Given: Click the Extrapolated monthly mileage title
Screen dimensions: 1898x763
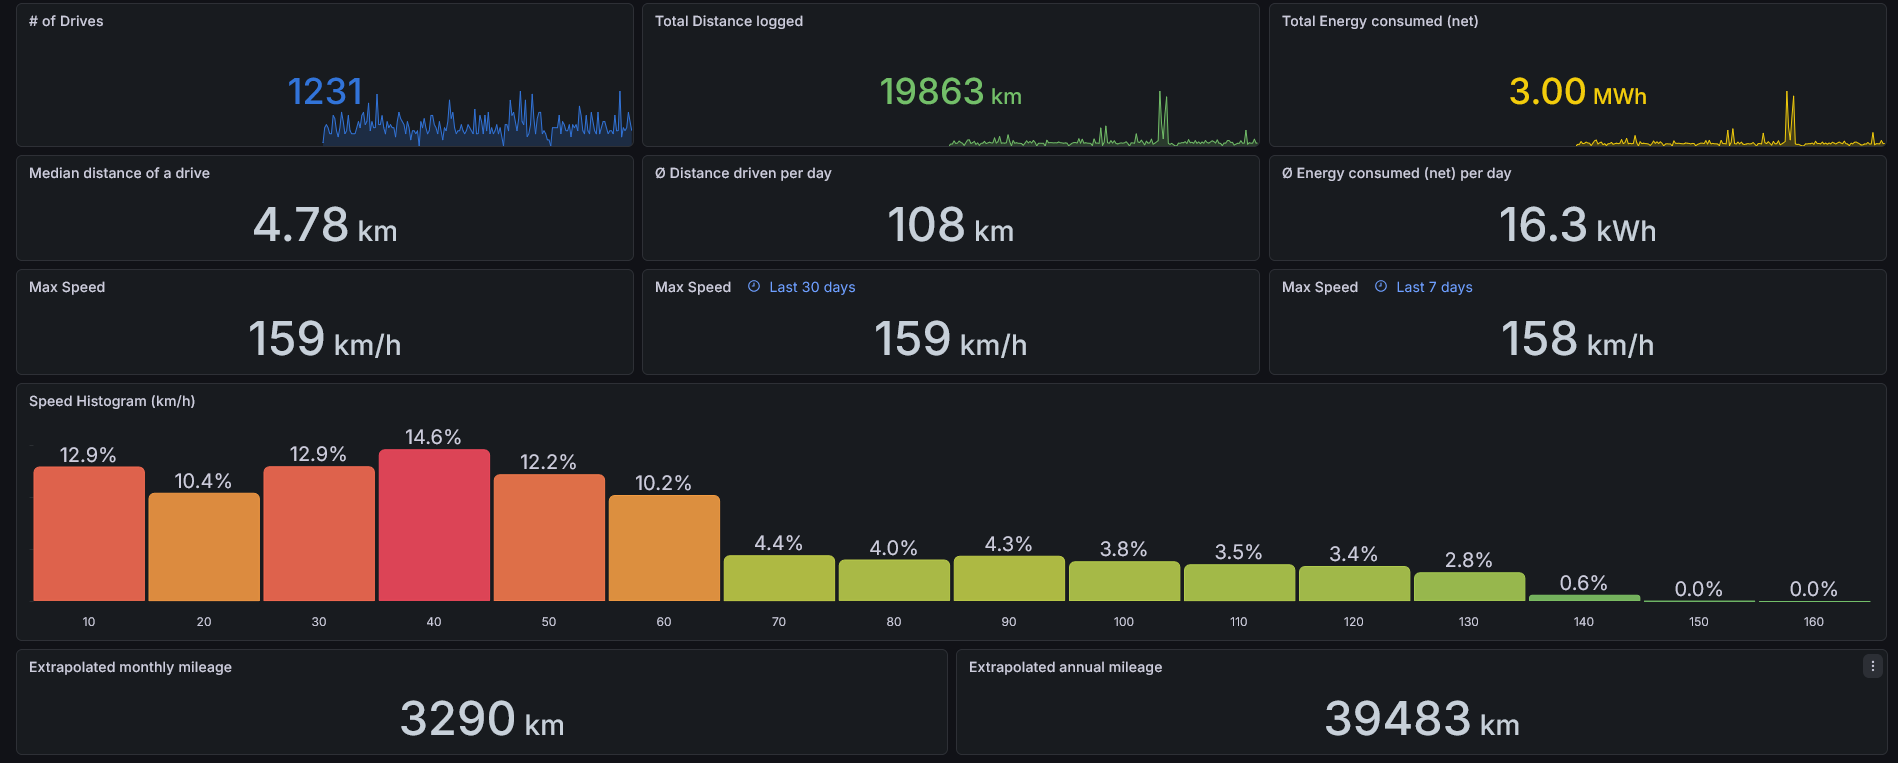Looking at the screenshot, I should pos(130,667).
